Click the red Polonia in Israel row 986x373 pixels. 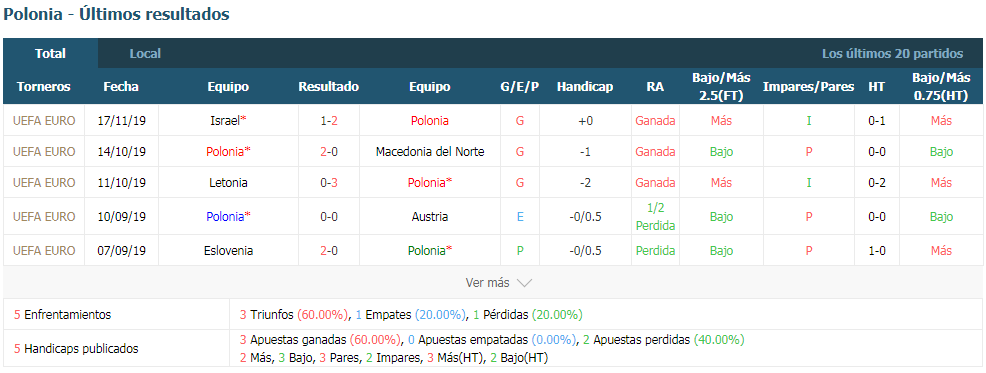(429, 121)
